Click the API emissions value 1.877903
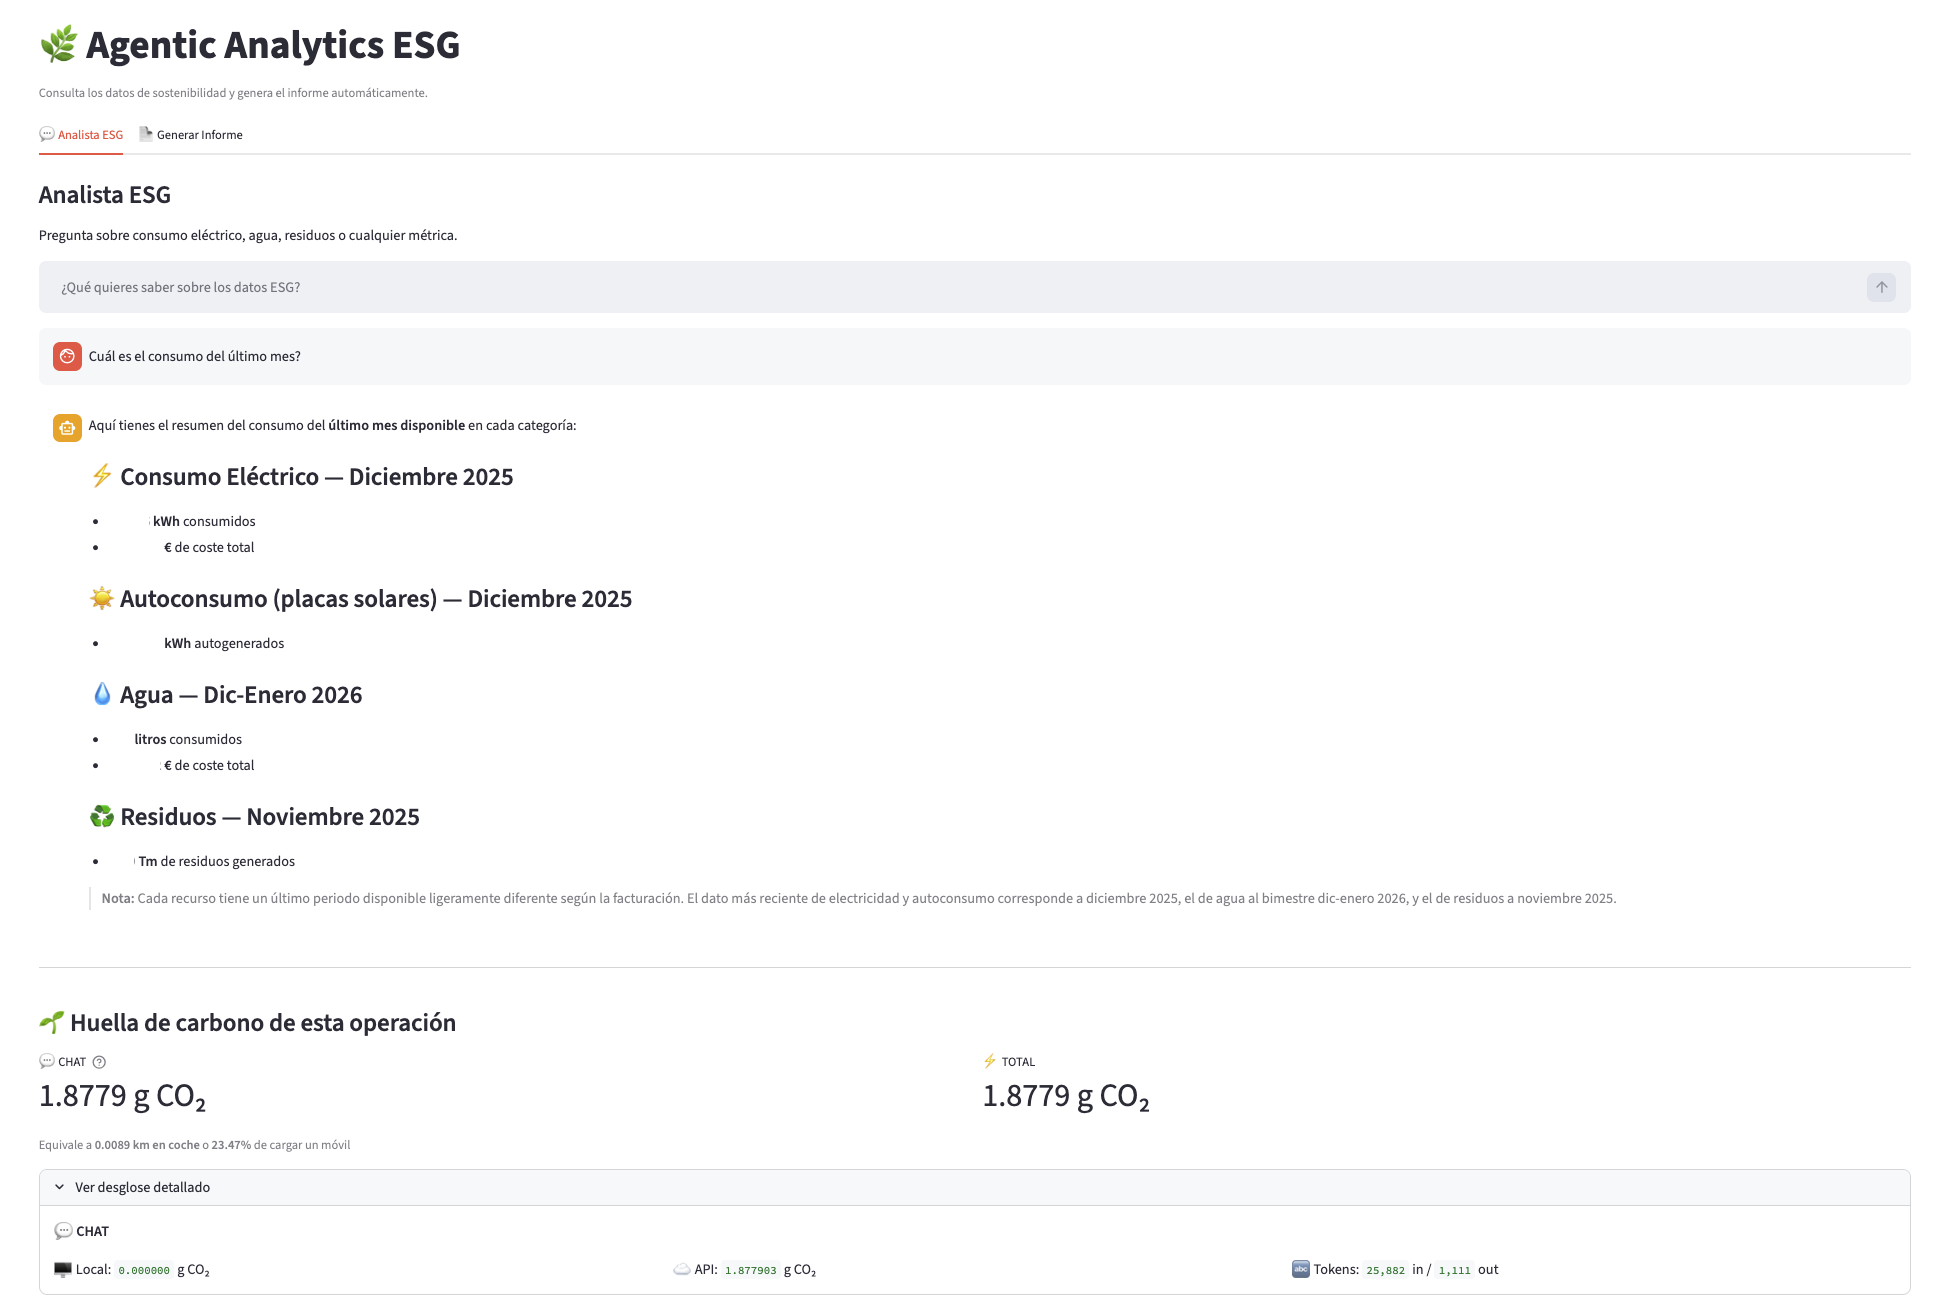 750,1270
